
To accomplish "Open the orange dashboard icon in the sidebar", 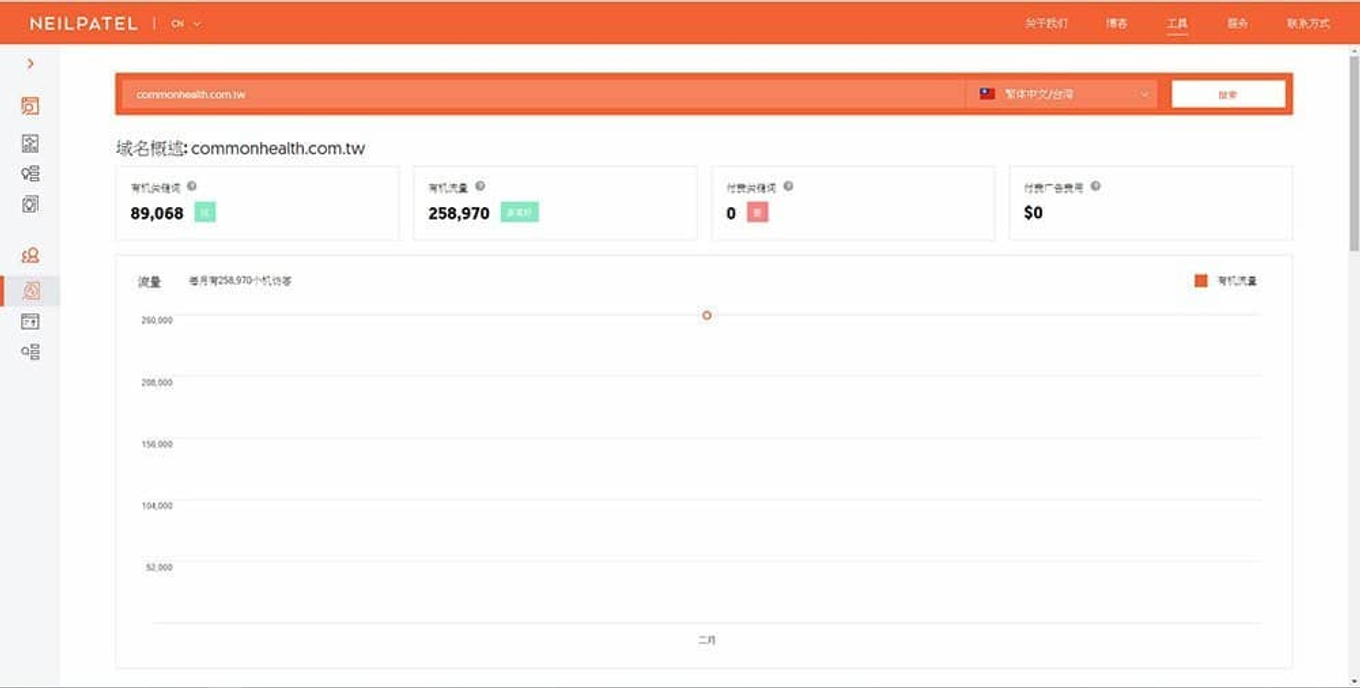I will (30, 105).
